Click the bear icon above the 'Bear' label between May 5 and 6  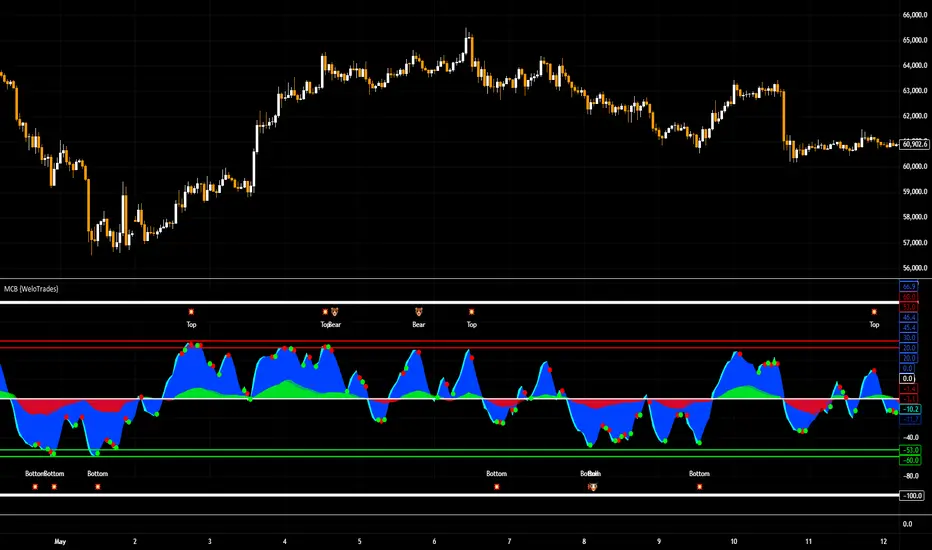click(419, 312)
